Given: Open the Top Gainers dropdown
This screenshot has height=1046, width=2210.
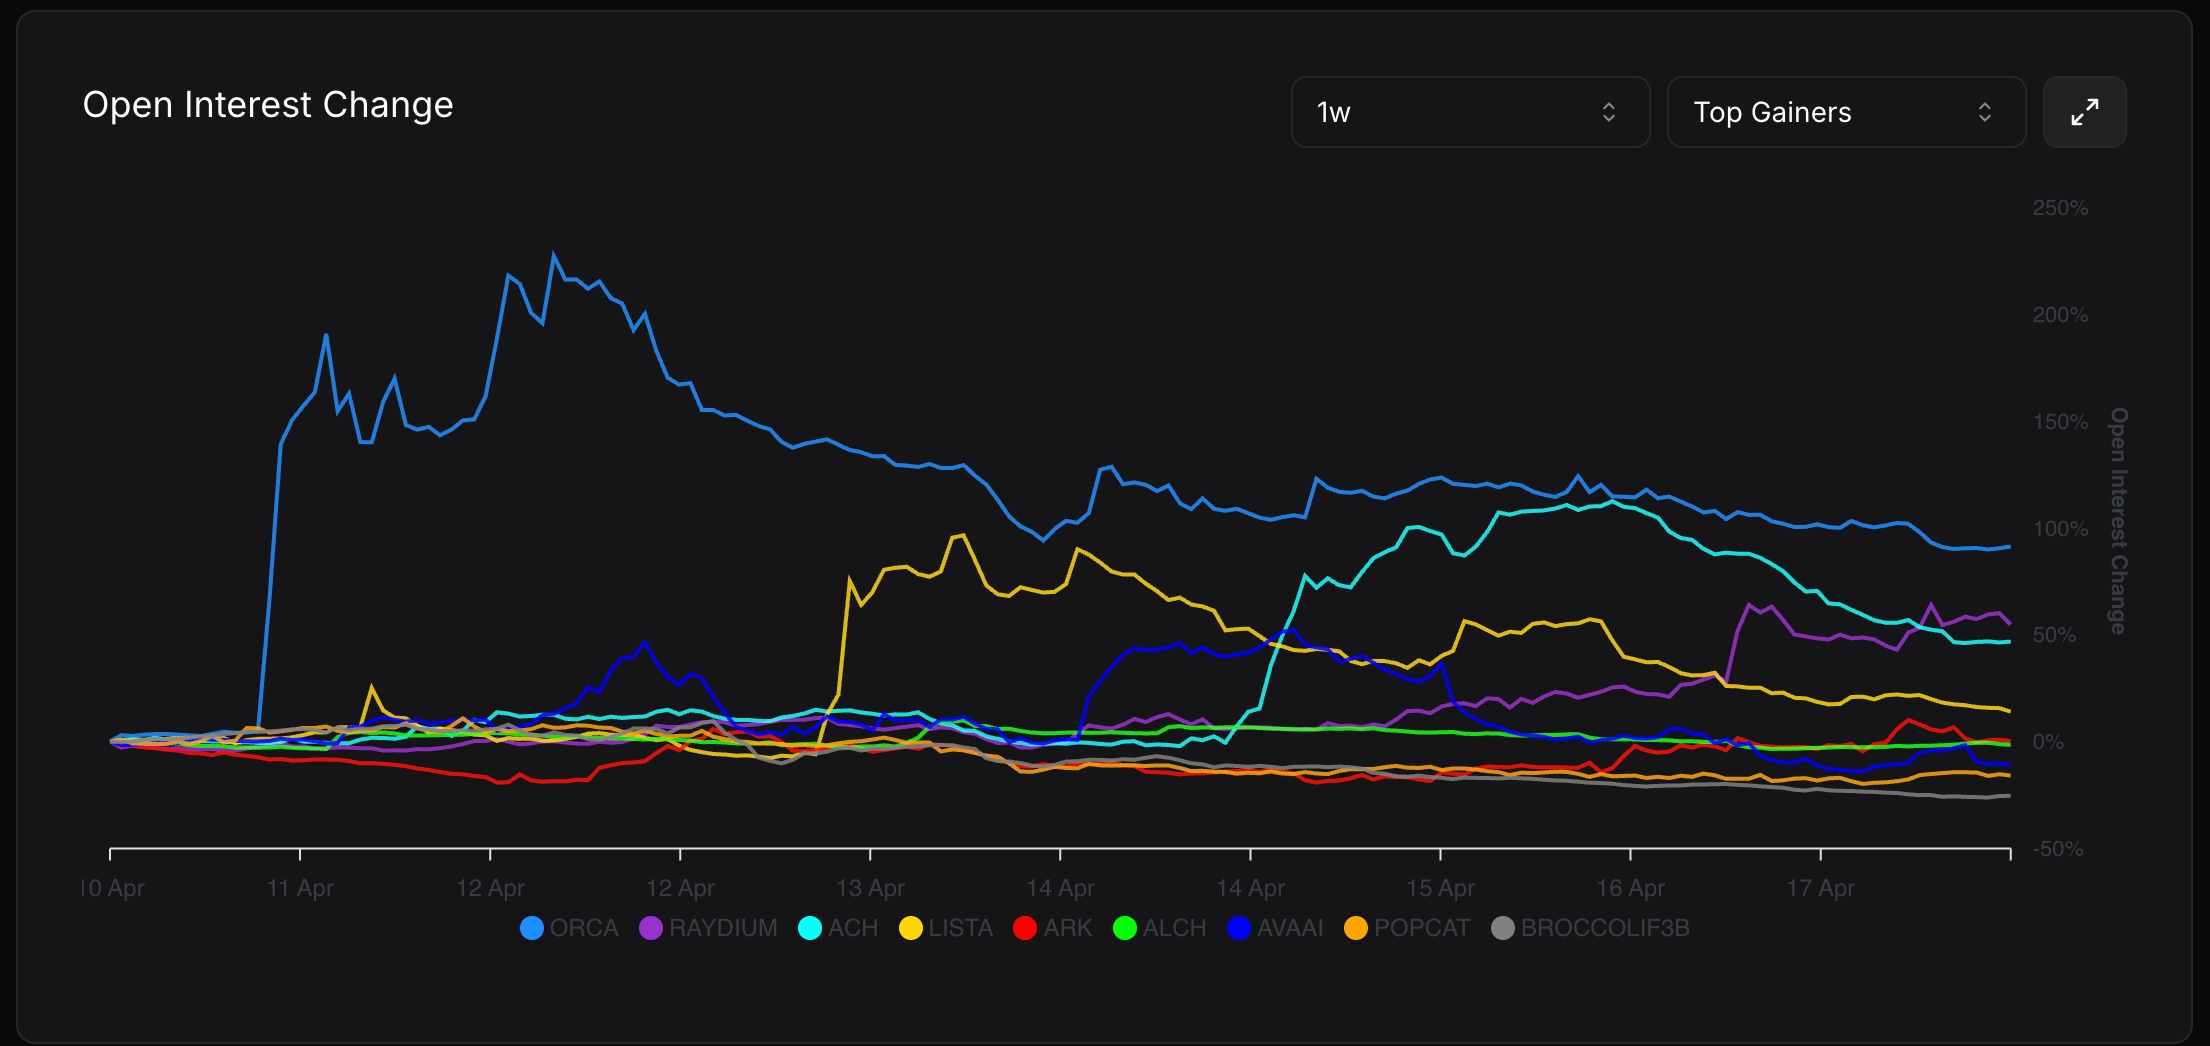Looking at the screenshot, I should [x=1845, y=112].
